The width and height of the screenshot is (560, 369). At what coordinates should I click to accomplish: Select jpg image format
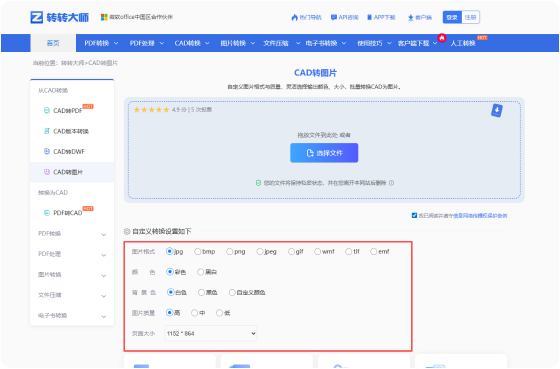pyautogui.click(x=170, y=251)
